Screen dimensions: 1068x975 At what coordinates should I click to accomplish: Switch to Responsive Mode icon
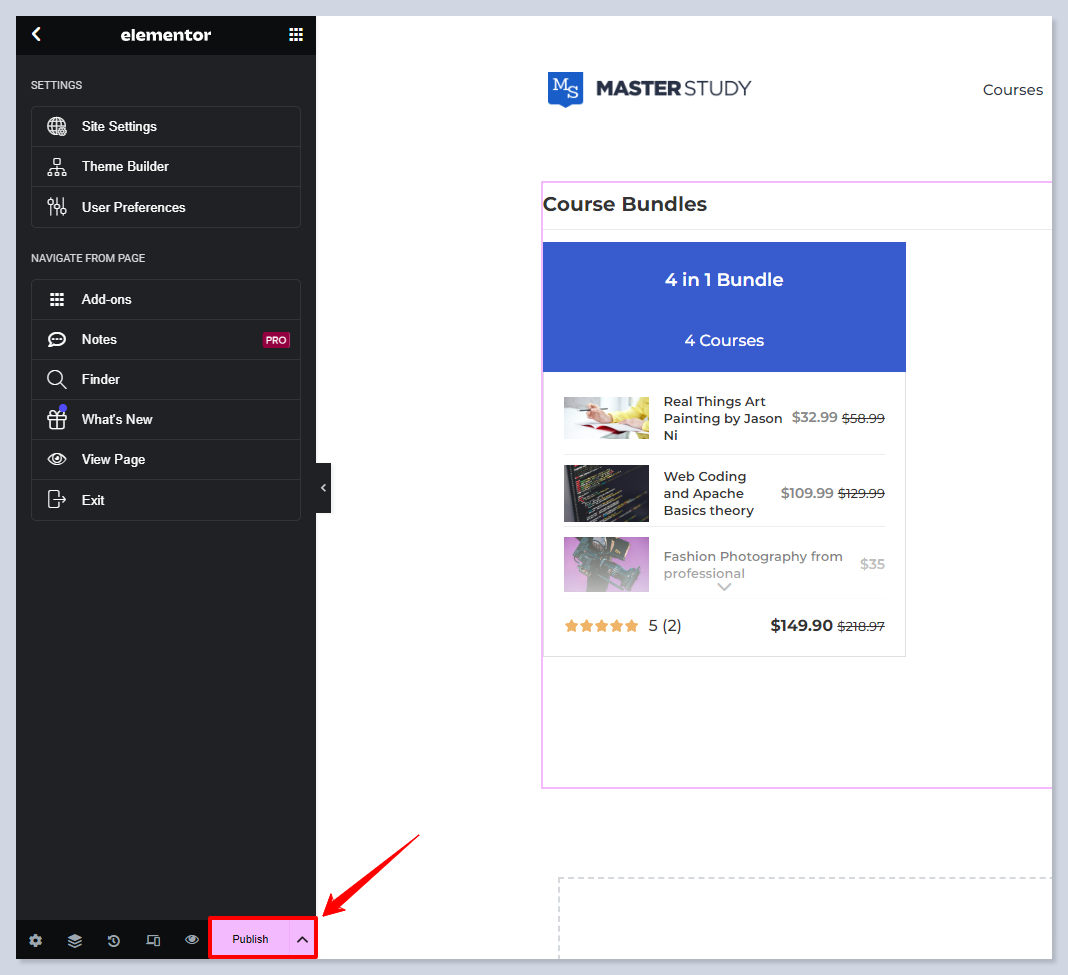153,940
